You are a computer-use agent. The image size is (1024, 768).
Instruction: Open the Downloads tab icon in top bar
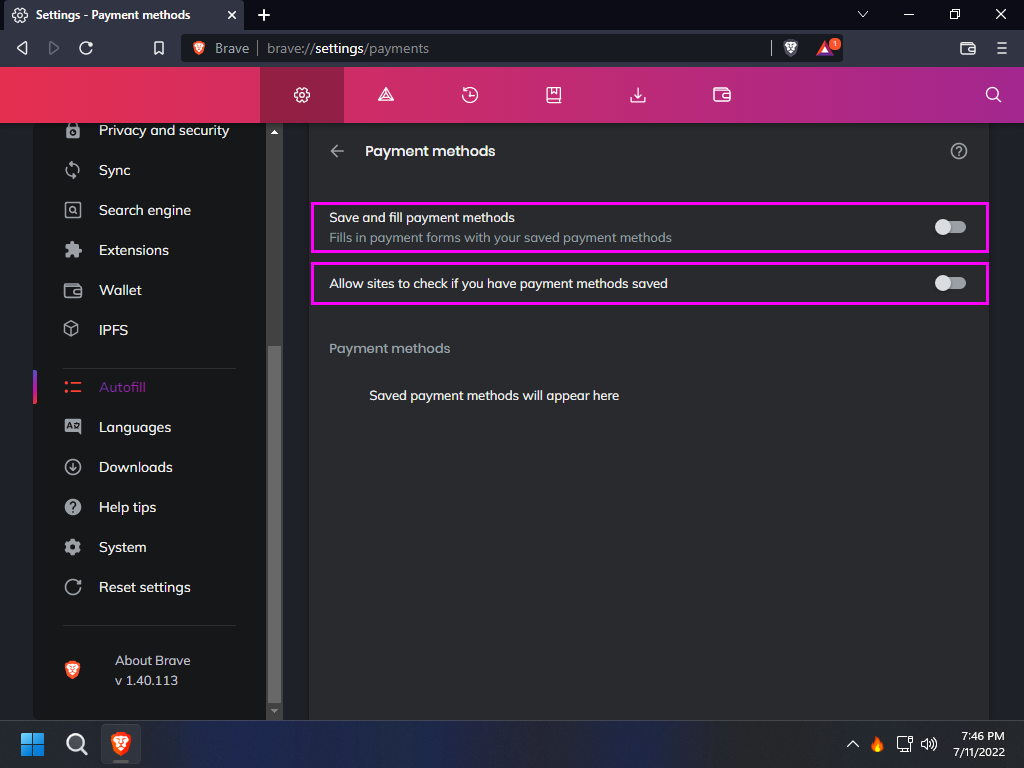(637, 95)
